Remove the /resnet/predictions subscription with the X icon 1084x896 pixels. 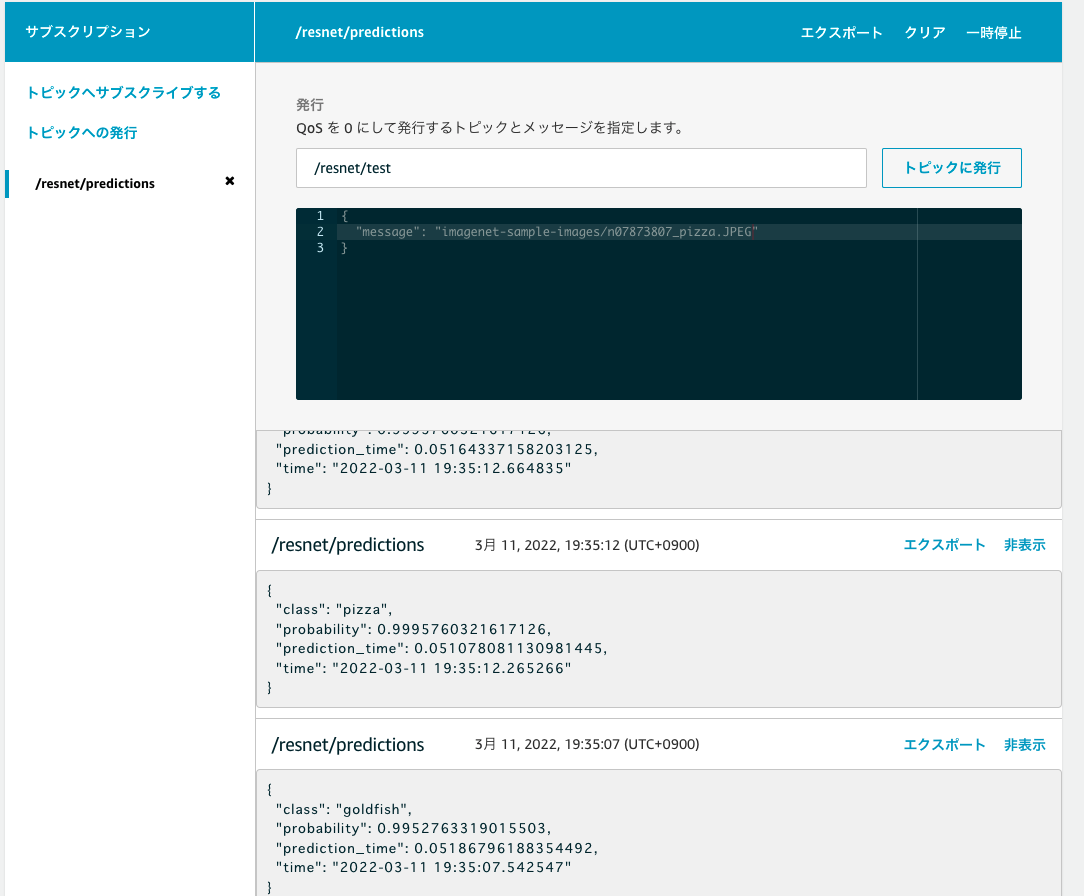(230, 181)
